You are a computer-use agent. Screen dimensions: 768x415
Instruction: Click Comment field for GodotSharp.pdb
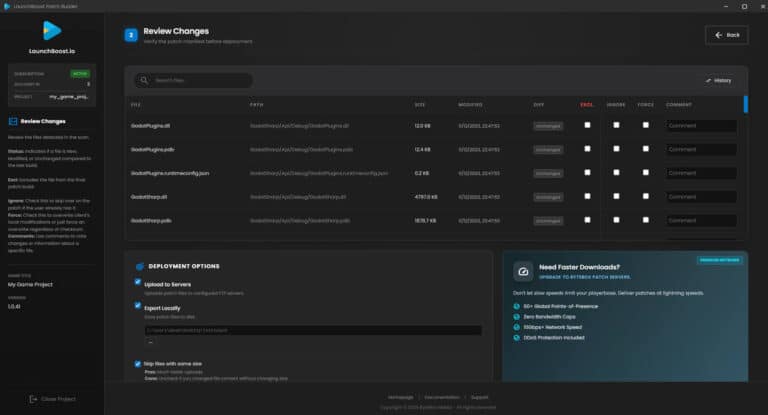(701, 220)
